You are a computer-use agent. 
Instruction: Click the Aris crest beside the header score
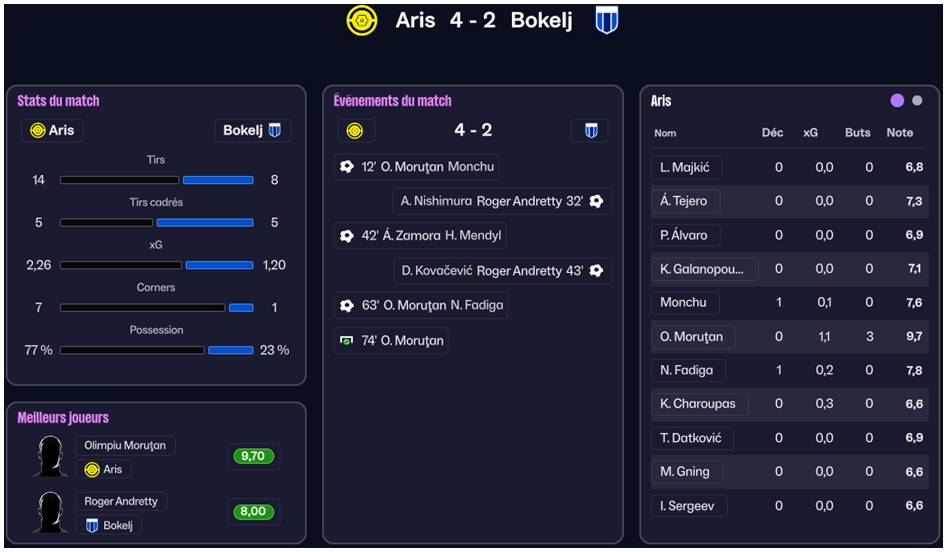point(361,21)
